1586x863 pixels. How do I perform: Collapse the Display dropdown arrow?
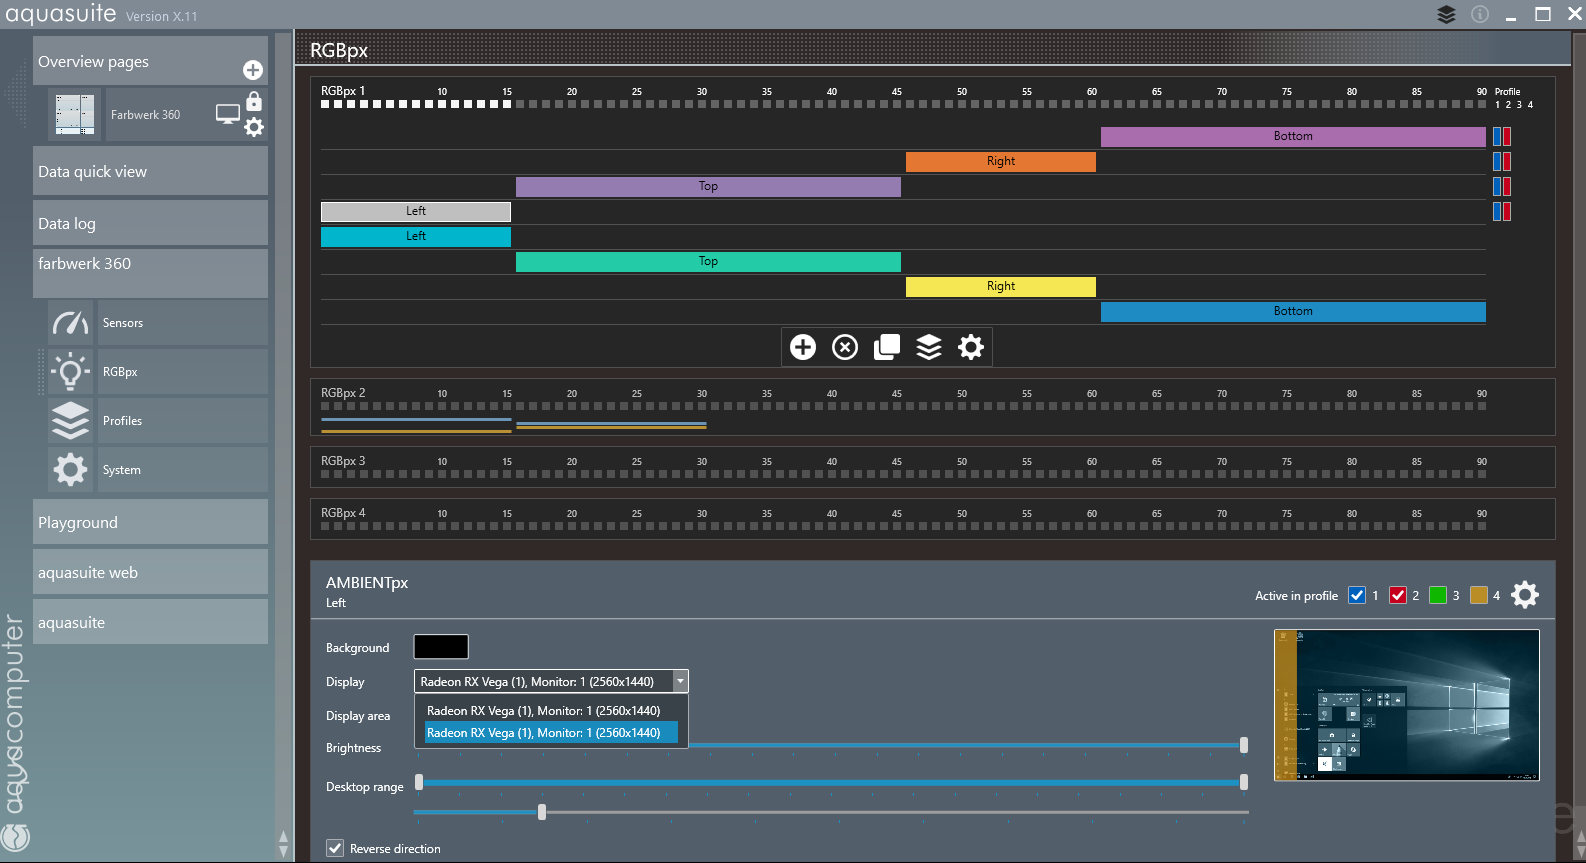[680, 682]
